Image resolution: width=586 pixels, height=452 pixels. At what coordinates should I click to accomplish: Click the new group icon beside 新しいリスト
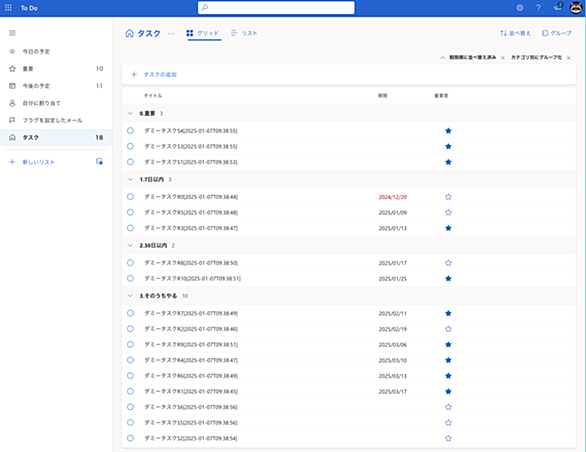tap(99, 162)
